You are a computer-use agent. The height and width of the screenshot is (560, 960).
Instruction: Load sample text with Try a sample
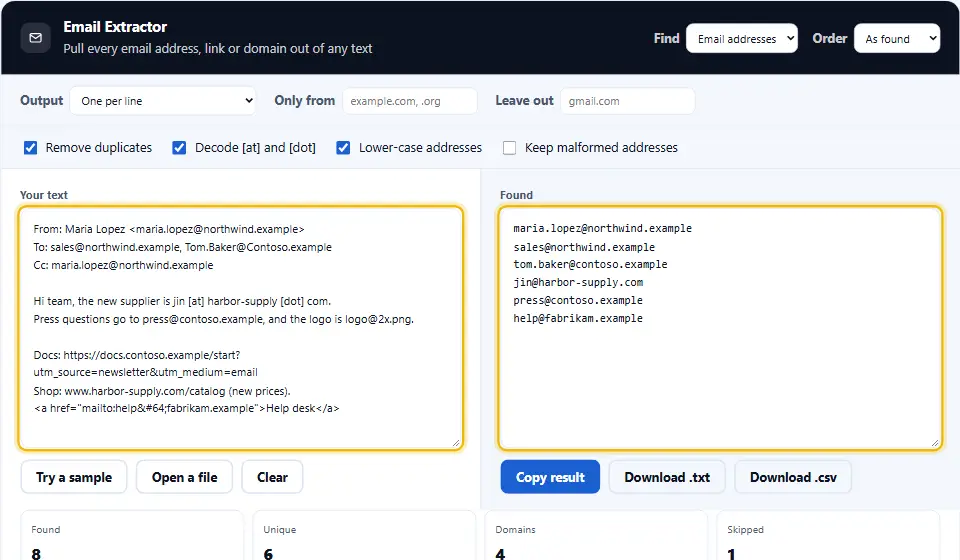coord(74,477)
